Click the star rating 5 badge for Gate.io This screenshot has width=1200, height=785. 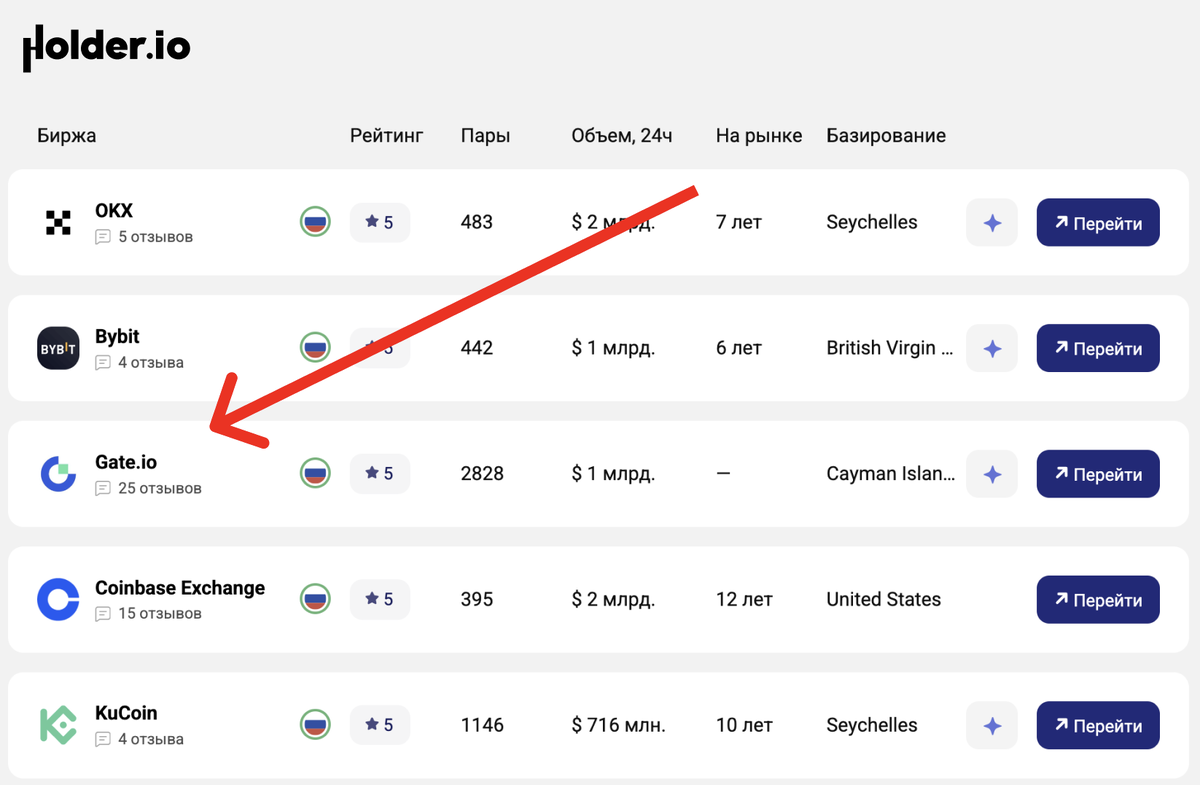click(380, 473)
